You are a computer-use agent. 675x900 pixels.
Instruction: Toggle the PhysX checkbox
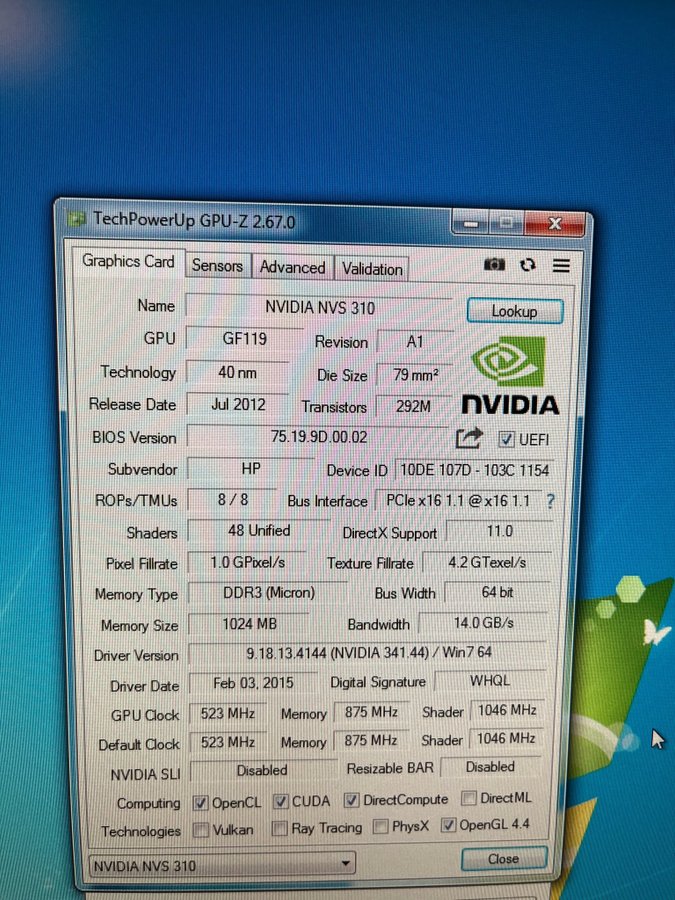pos(380,827)
